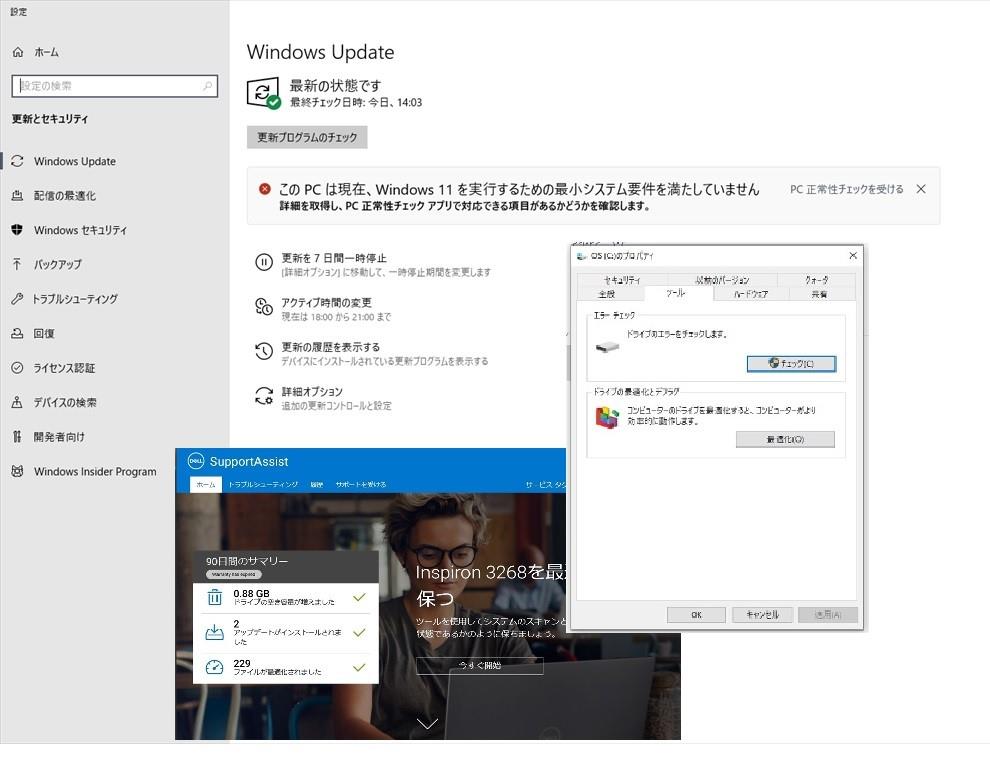Screen dimensions: 990x766
Task: Close the drive properties dialog
Action: (x=853, y=255)
